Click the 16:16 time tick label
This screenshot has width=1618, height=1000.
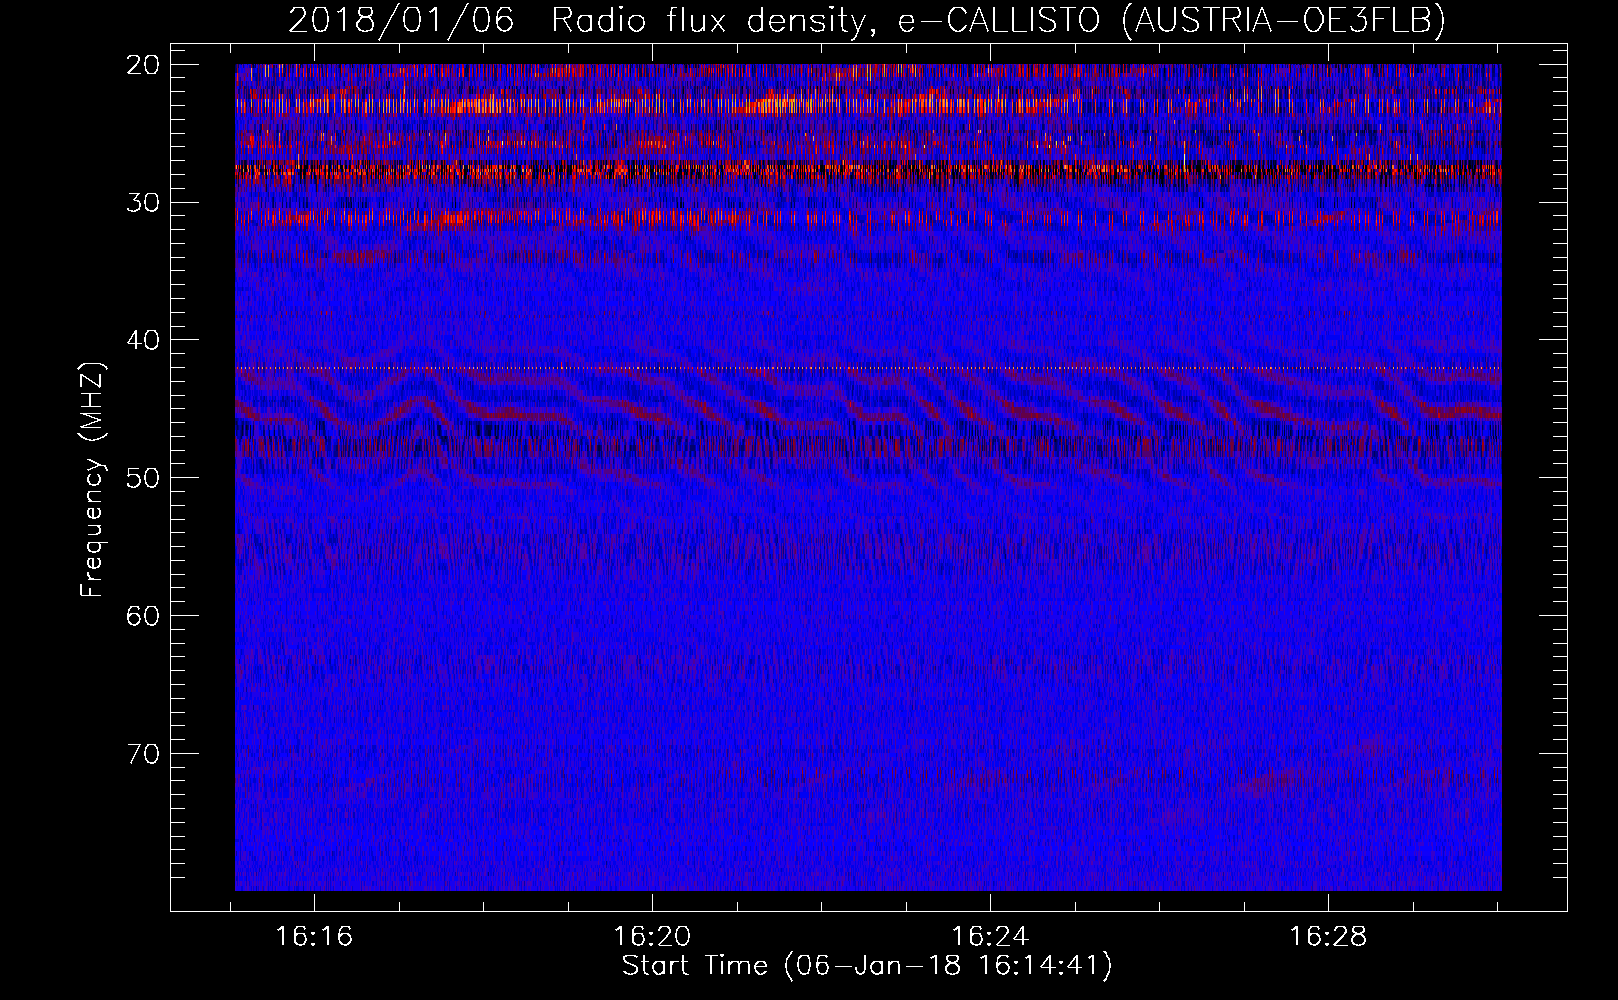pos(315,937)
